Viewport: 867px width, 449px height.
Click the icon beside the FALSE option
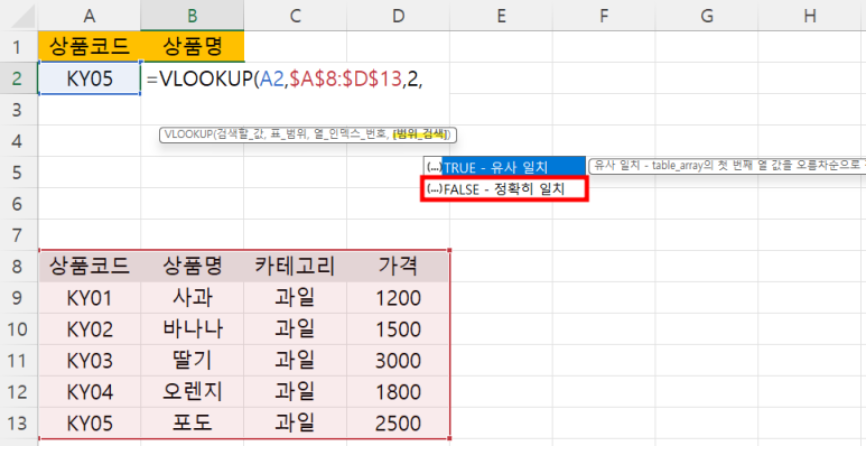click(433, 189)
